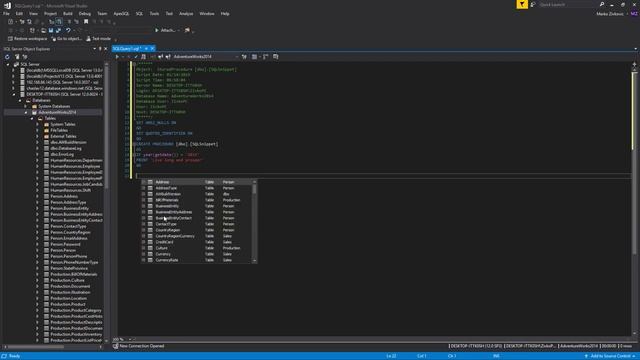The width and height of the screenshot is (640, 360).
Task: Click the Quick Launch magnifier icon
Action: click(x=602, y=4)
